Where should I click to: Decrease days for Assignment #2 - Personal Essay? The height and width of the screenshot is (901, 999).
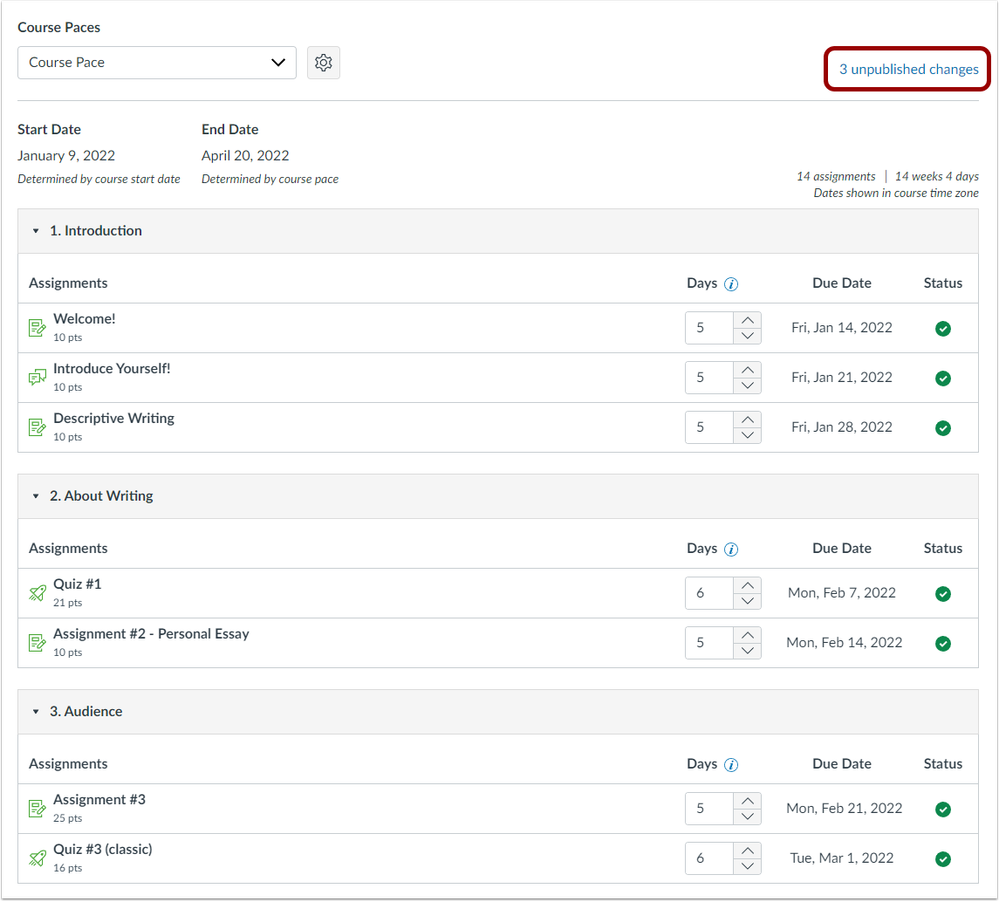point(747,651)
